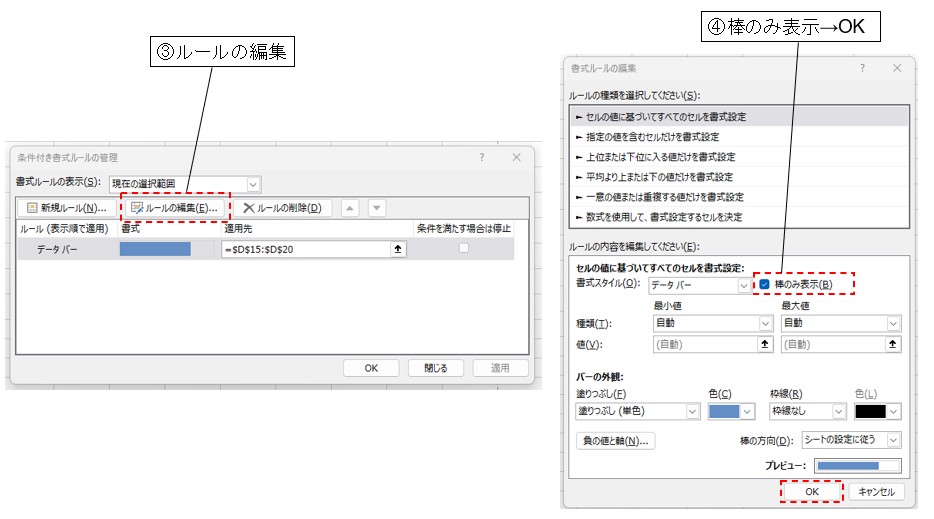Check the stop-if-true box for データ バー rule

463,249
